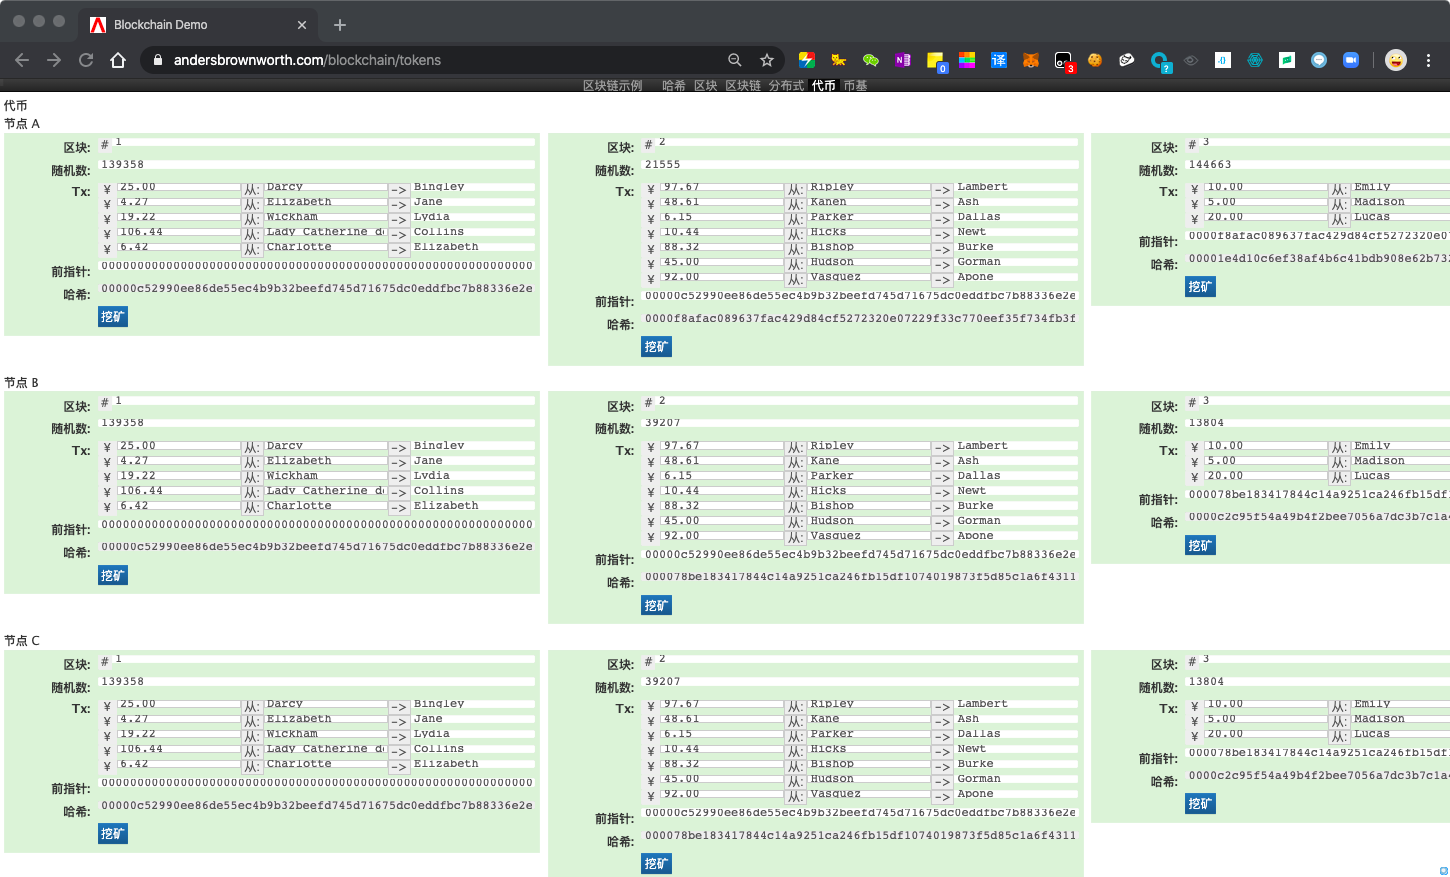This screenshot has height=877, width=1450.
Task: Click the browser forward arrow
Action: tap(54, 60)
